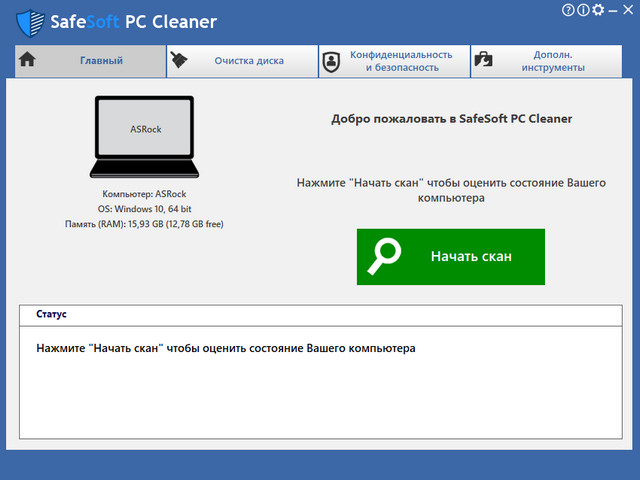640x480 pixels.
Task: Go to the Дополн. инструменты tab
Action: tap(553, 61)
